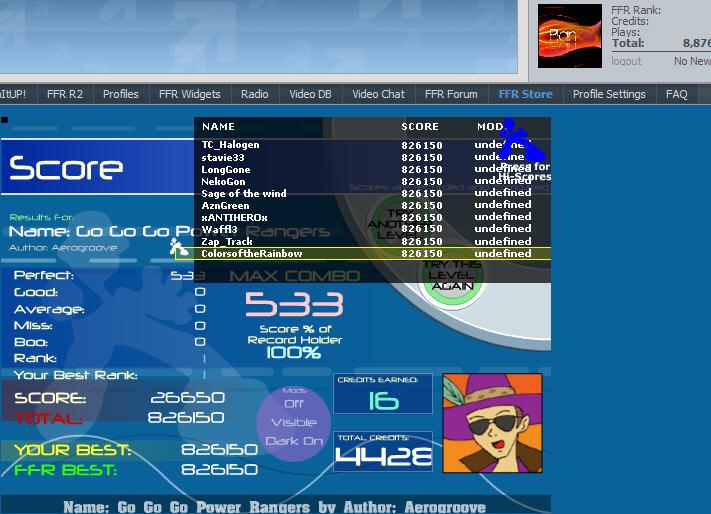Click the Max Combo 533 value
The width and height of the screenshot is (711, 514).
(294, 304)
